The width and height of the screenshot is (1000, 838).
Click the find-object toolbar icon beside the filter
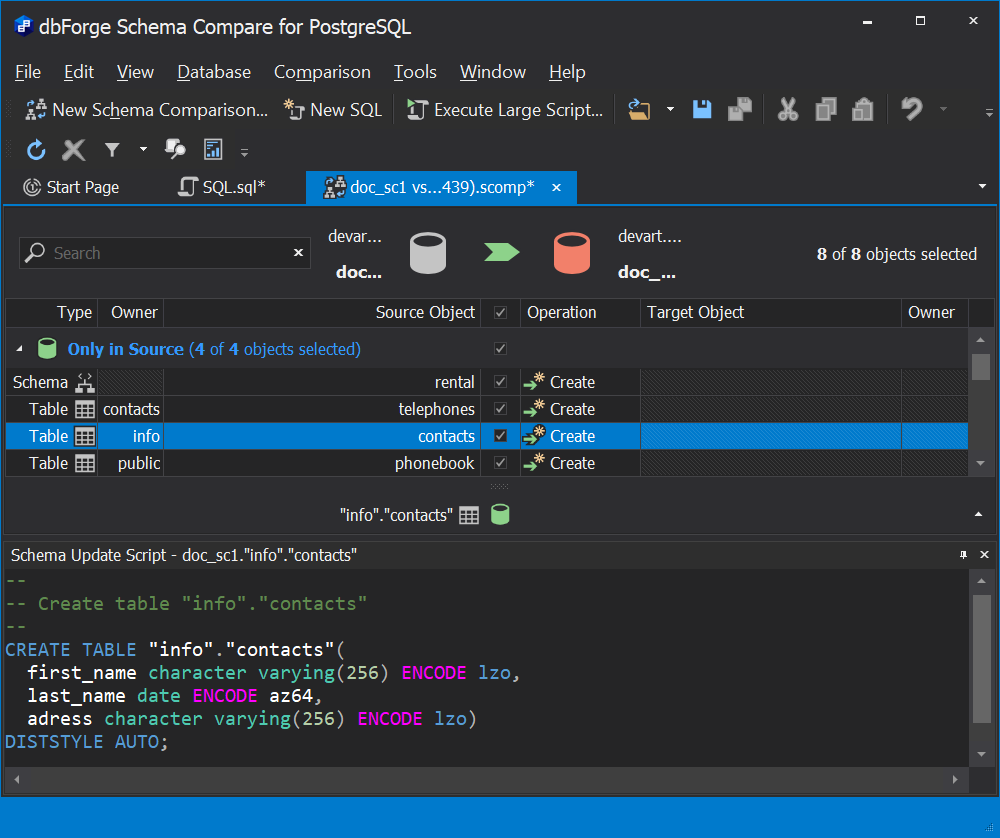point(175,149)
